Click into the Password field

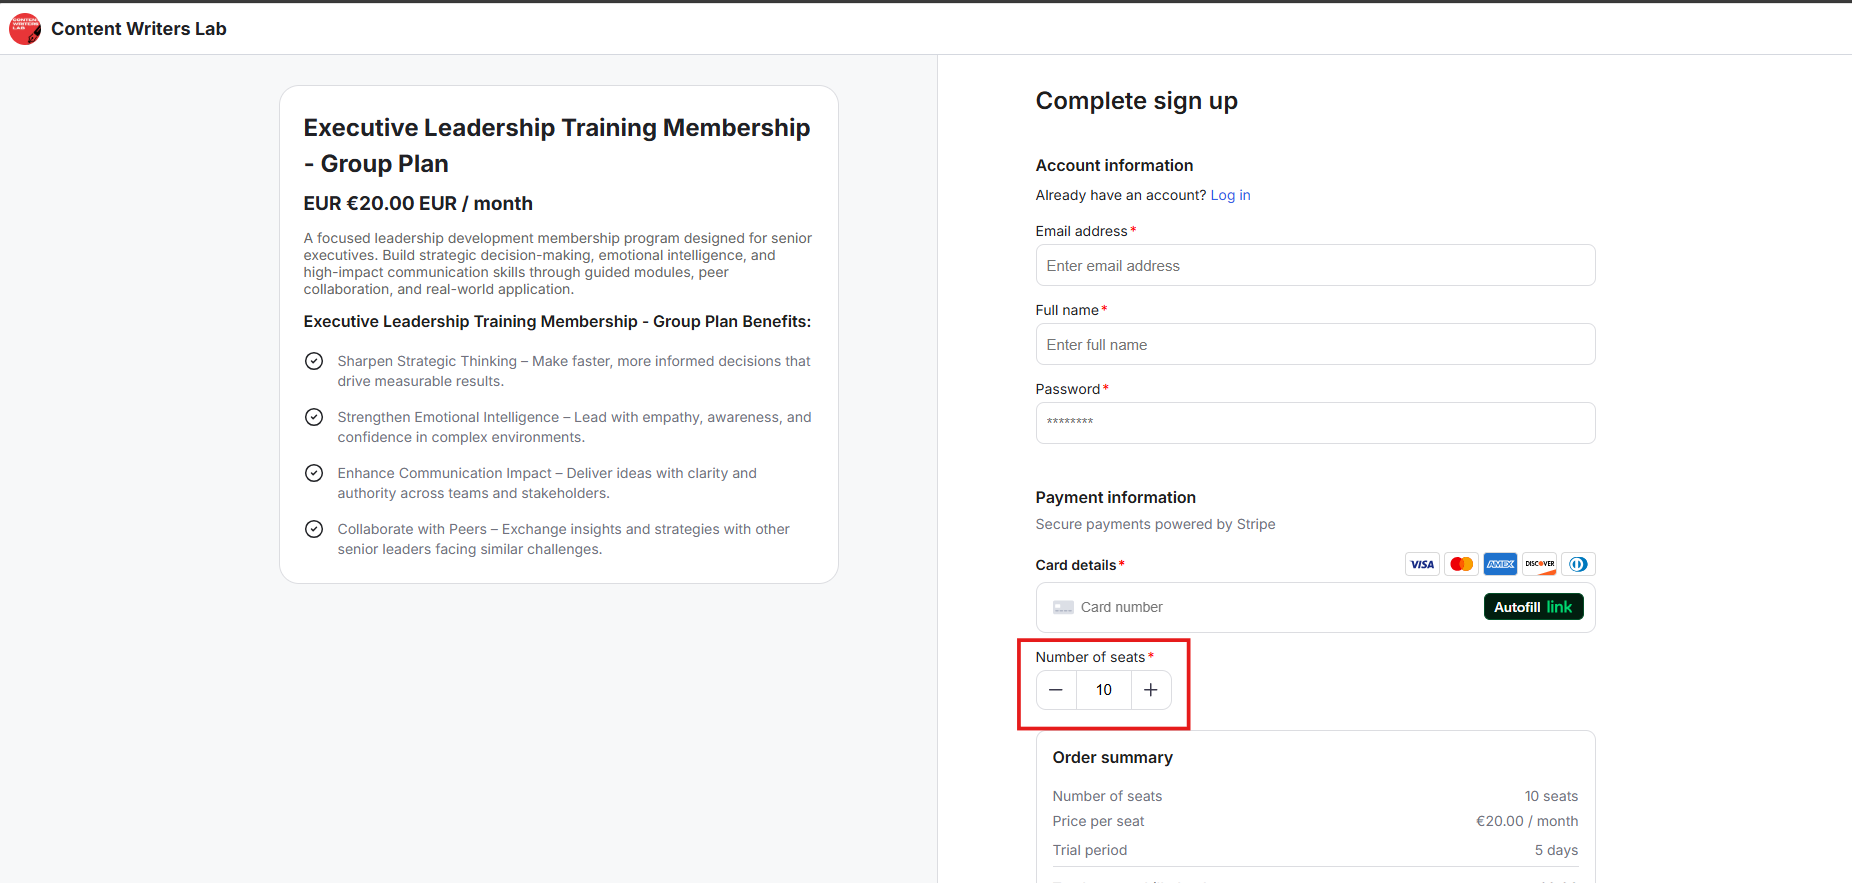[1315, 423]
